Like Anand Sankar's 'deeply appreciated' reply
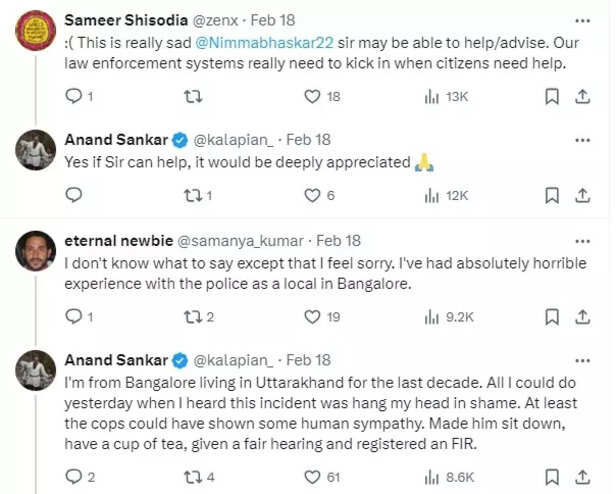616x494 pixels. 313,195
